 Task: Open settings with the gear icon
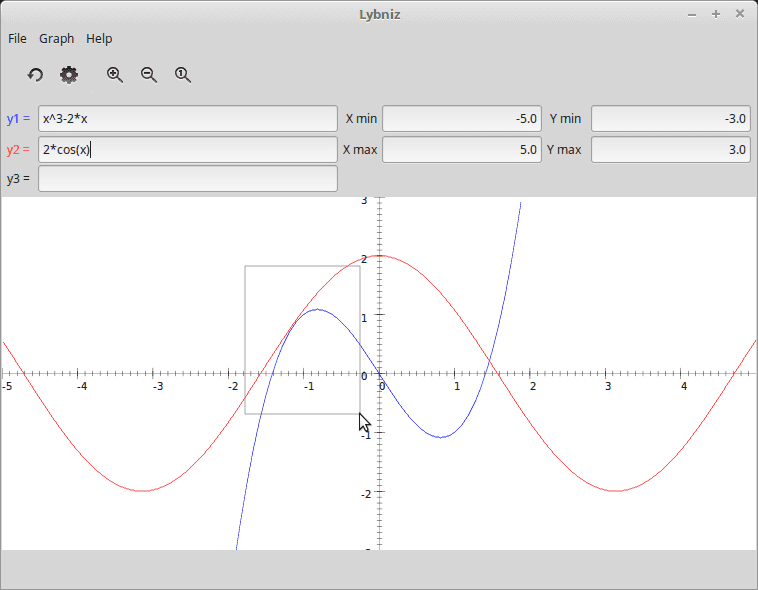69,75
